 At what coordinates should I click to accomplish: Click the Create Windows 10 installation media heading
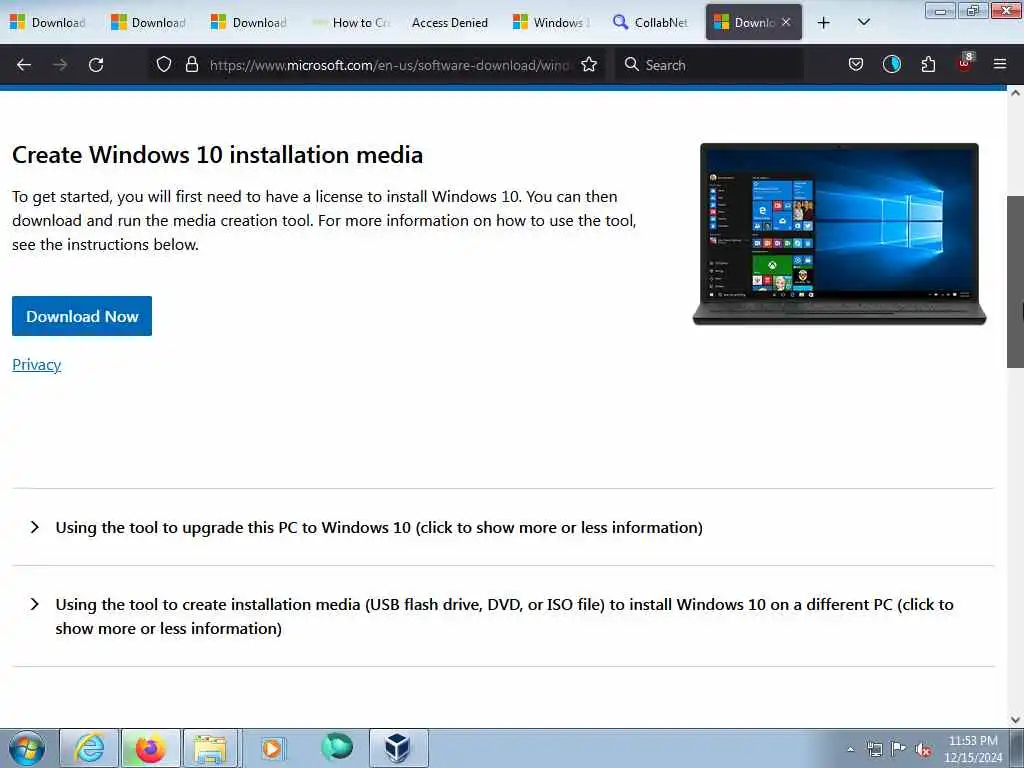(217, 155)
